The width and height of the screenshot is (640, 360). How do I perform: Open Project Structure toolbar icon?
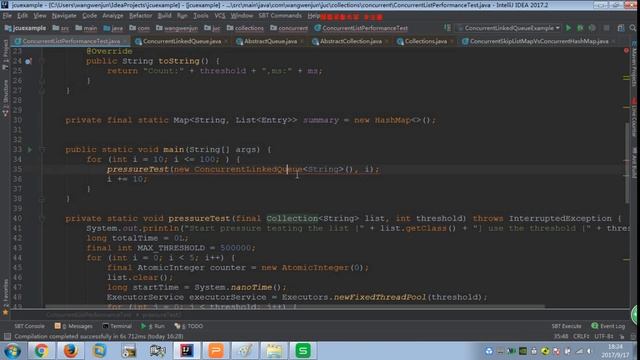[x=621, y=28]
